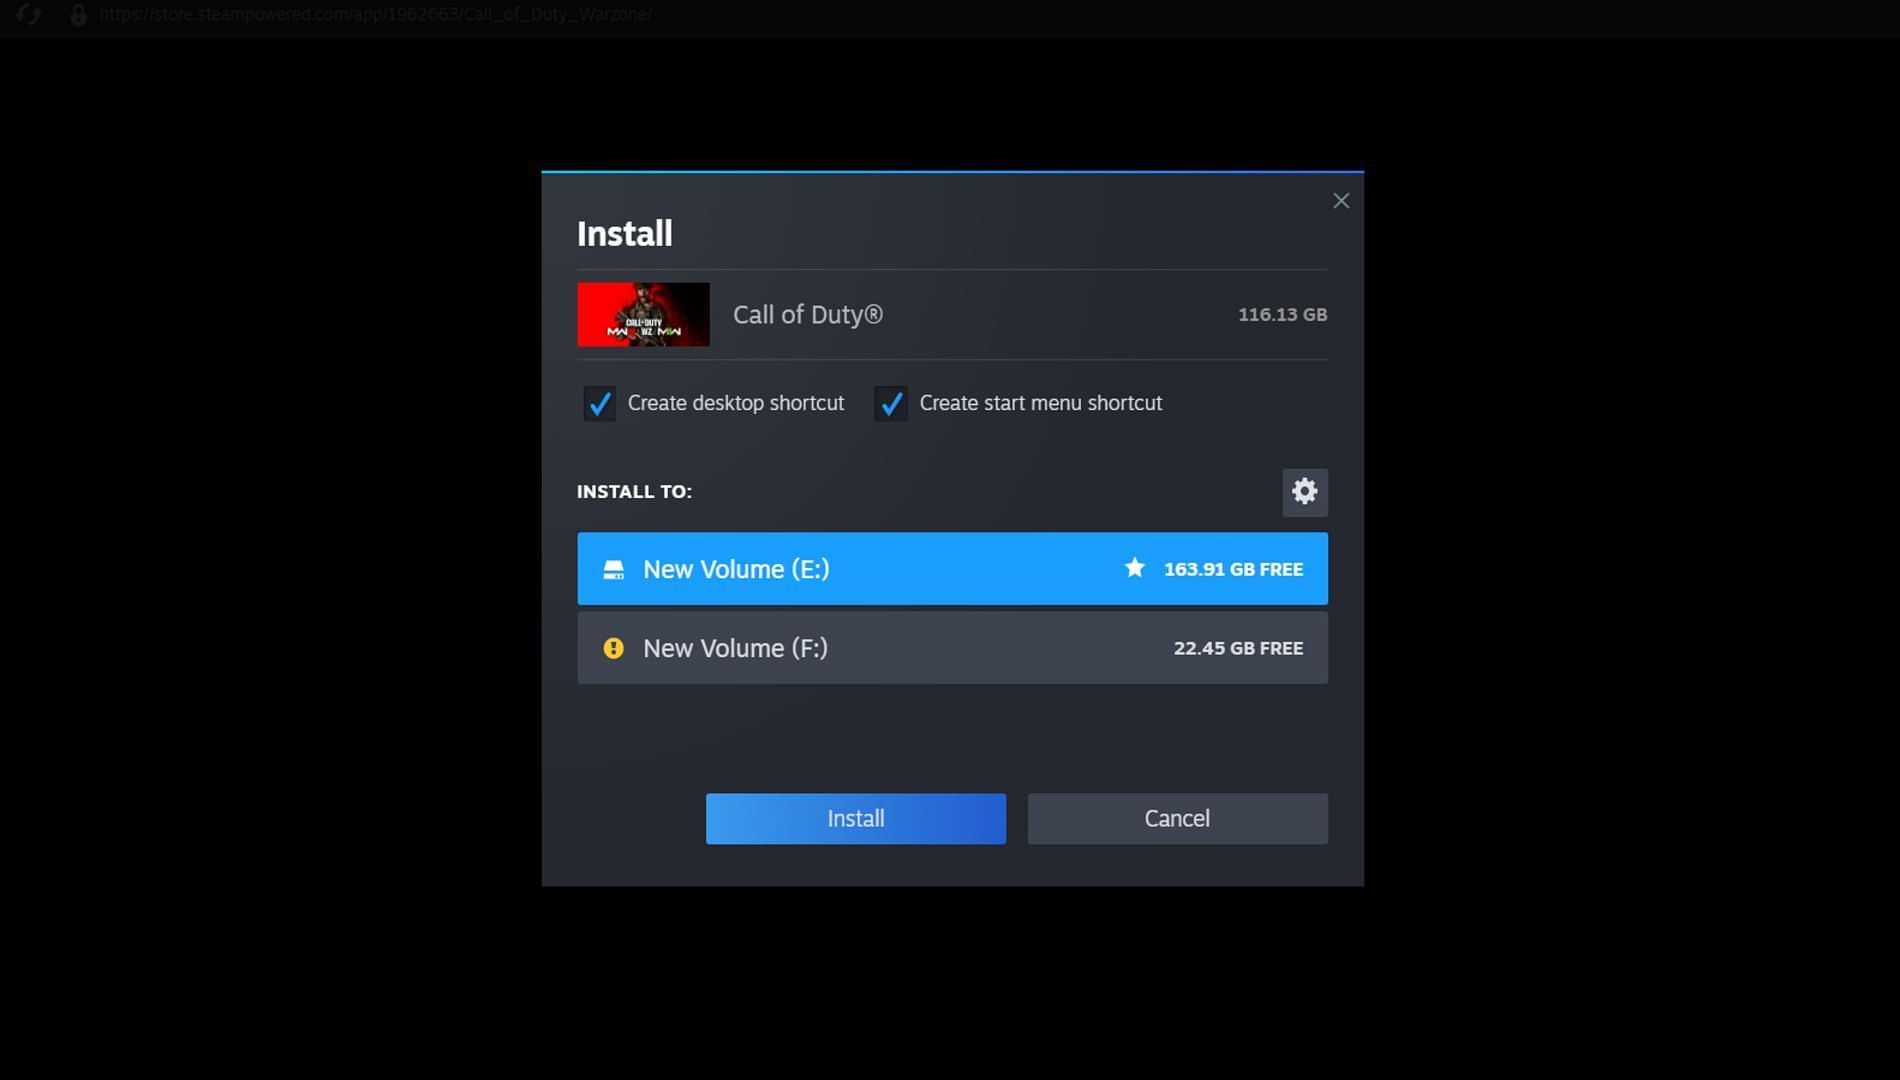Click the Call of Duty® title text
This screenshot has width=1900, height=1080.
click(808, 314)
